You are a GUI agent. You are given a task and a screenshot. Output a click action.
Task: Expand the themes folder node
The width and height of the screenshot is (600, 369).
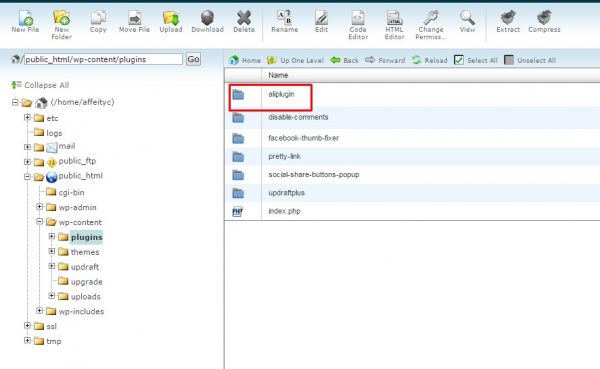[x=52, y=251]
